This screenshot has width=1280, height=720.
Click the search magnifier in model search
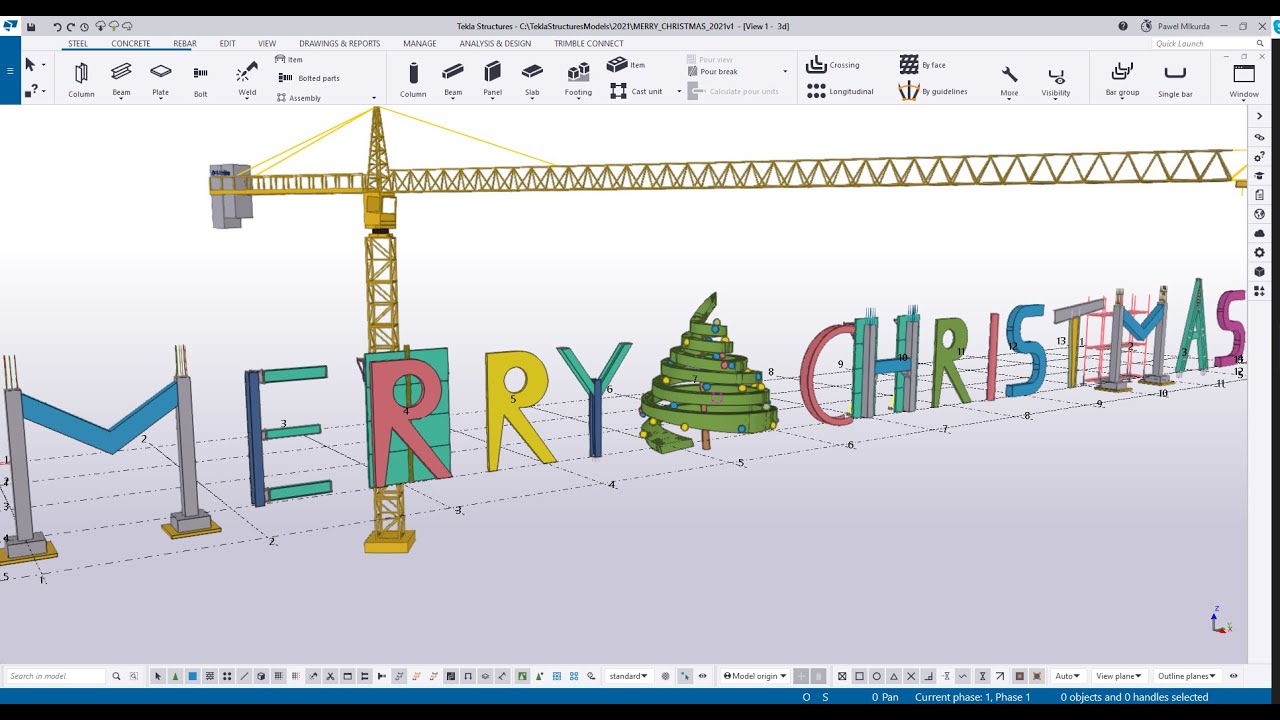coord(116,676)
